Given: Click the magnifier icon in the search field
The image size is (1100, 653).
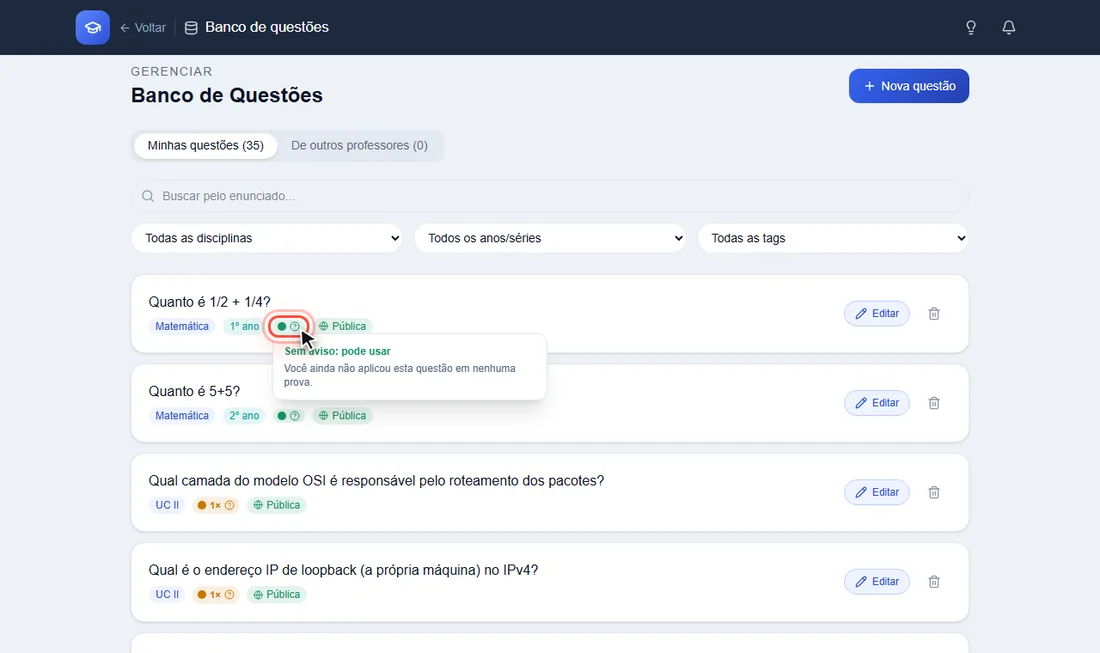Looking at the screenshot, I should [147, 196].
